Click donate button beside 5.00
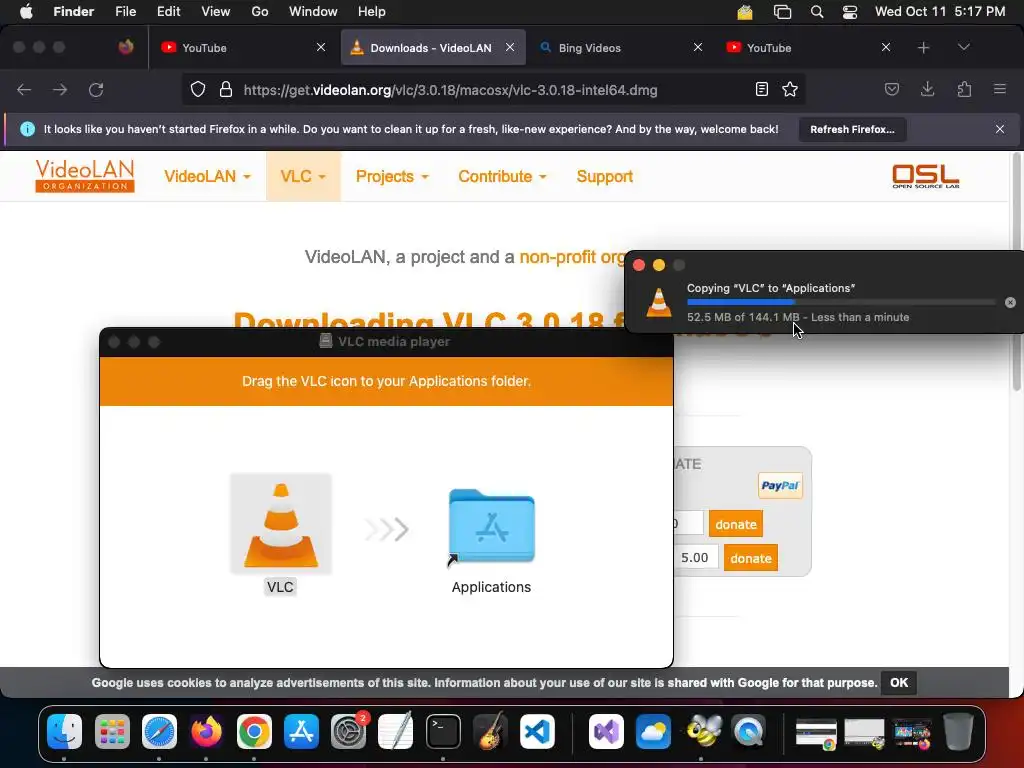1024x768 pixels. click(x=750, y=558)
